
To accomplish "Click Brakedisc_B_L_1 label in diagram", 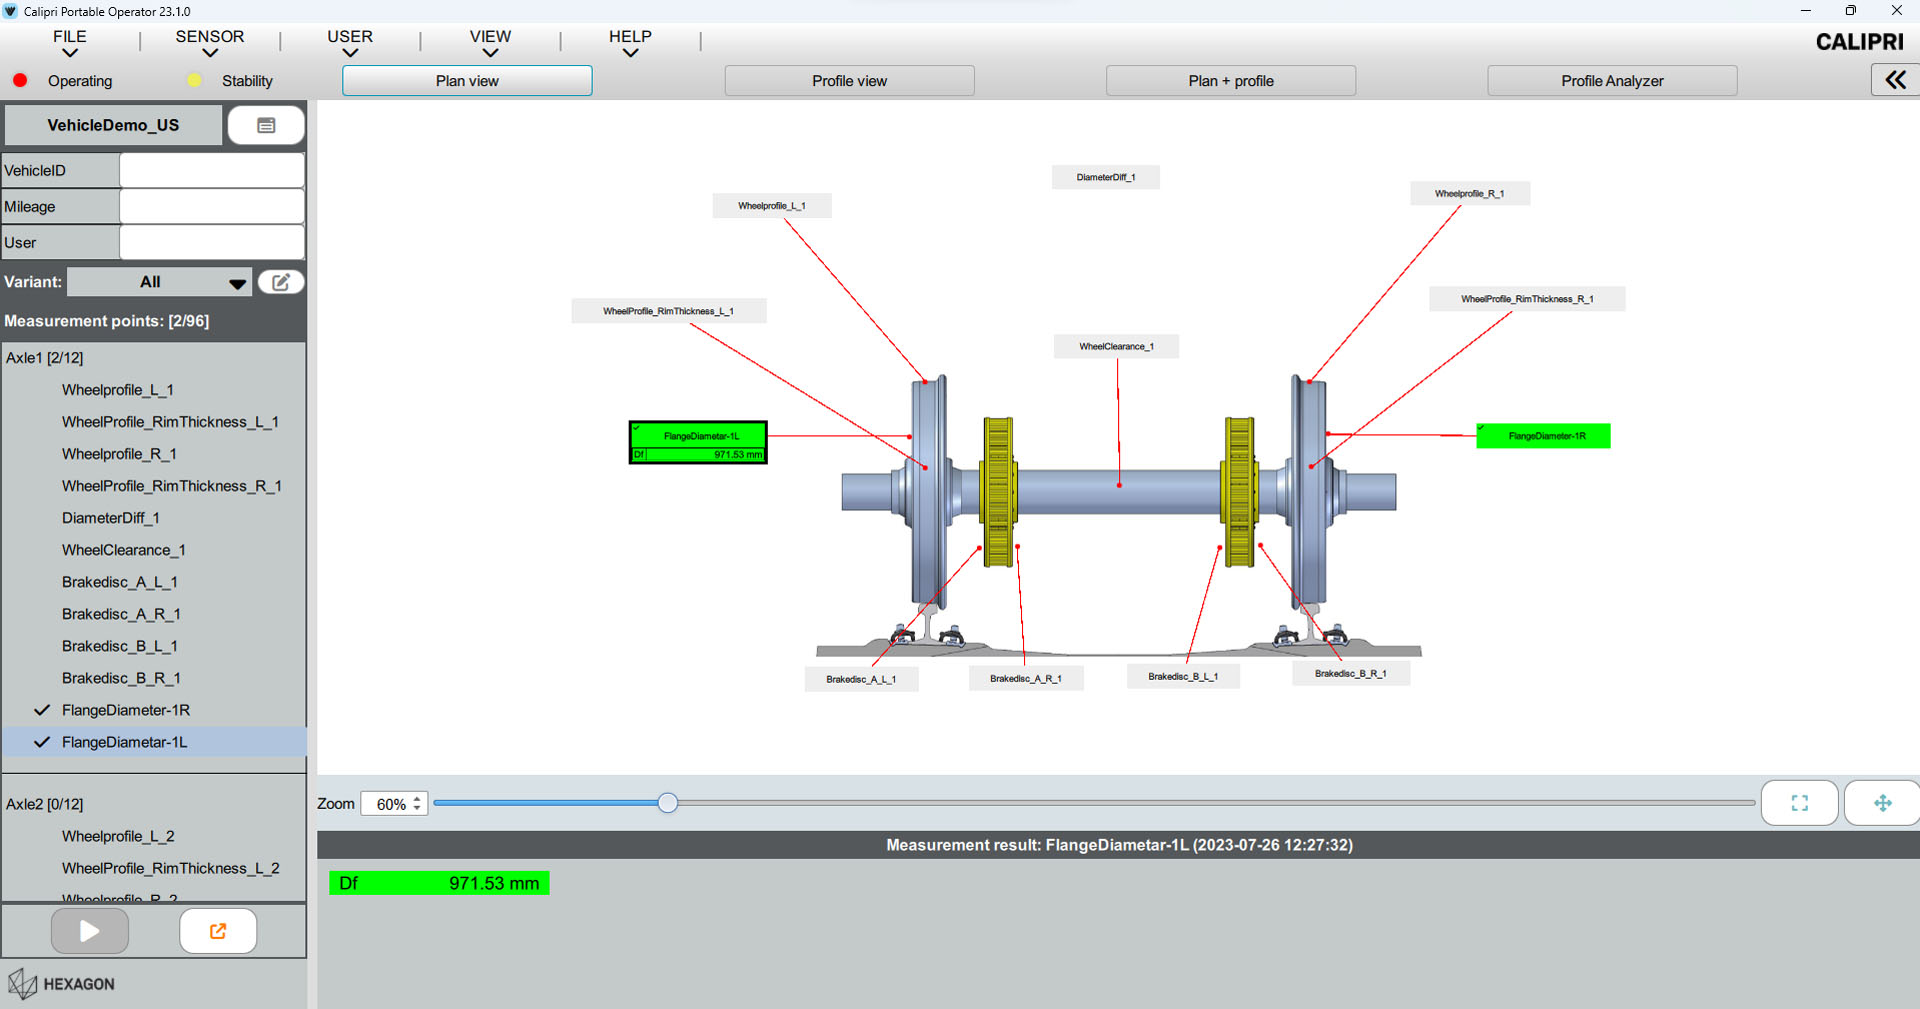I will (1183, 677).
